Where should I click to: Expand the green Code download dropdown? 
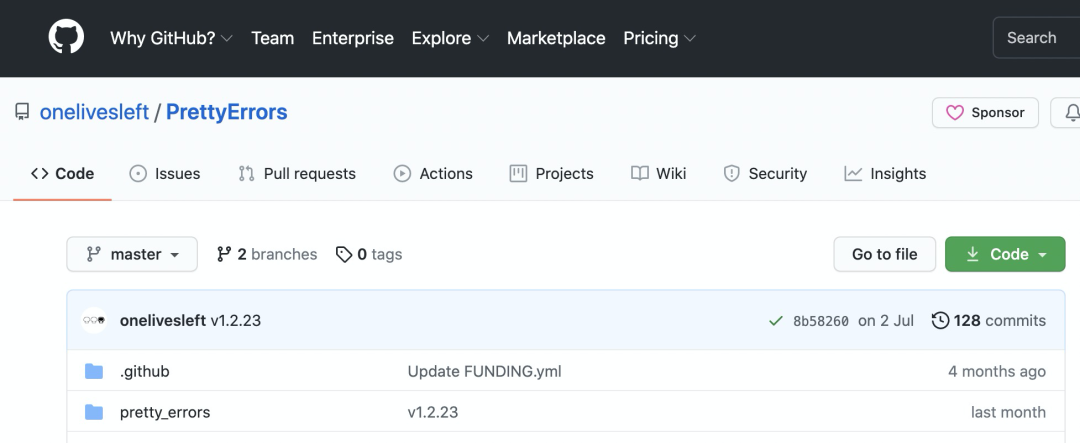pos(1005,255)
